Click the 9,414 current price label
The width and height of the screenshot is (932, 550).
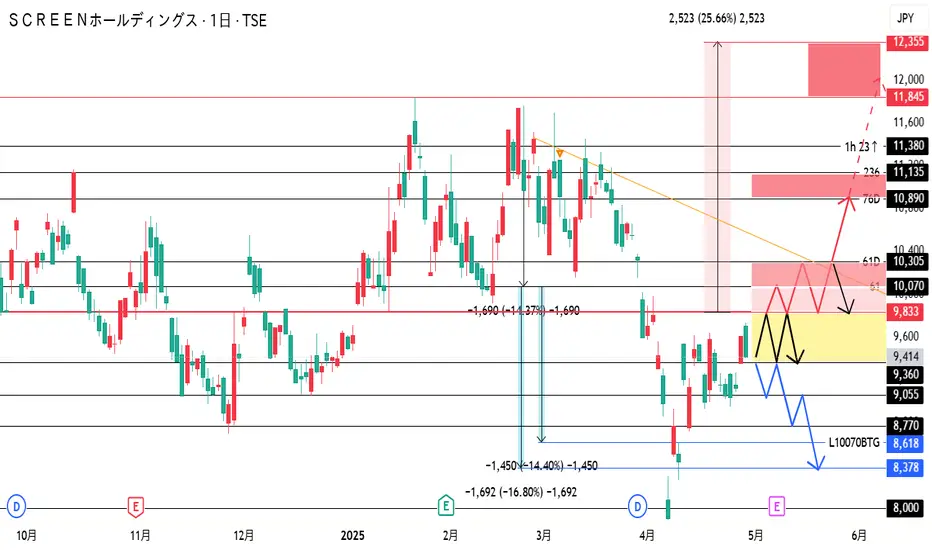[906, 357]
